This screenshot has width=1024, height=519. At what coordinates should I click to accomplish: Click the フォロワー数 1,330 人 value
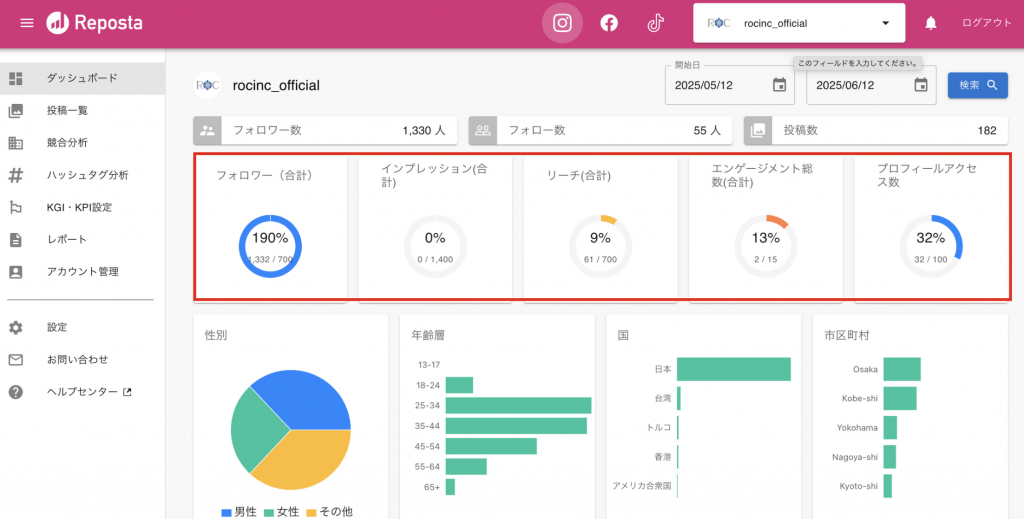point(424,131)
